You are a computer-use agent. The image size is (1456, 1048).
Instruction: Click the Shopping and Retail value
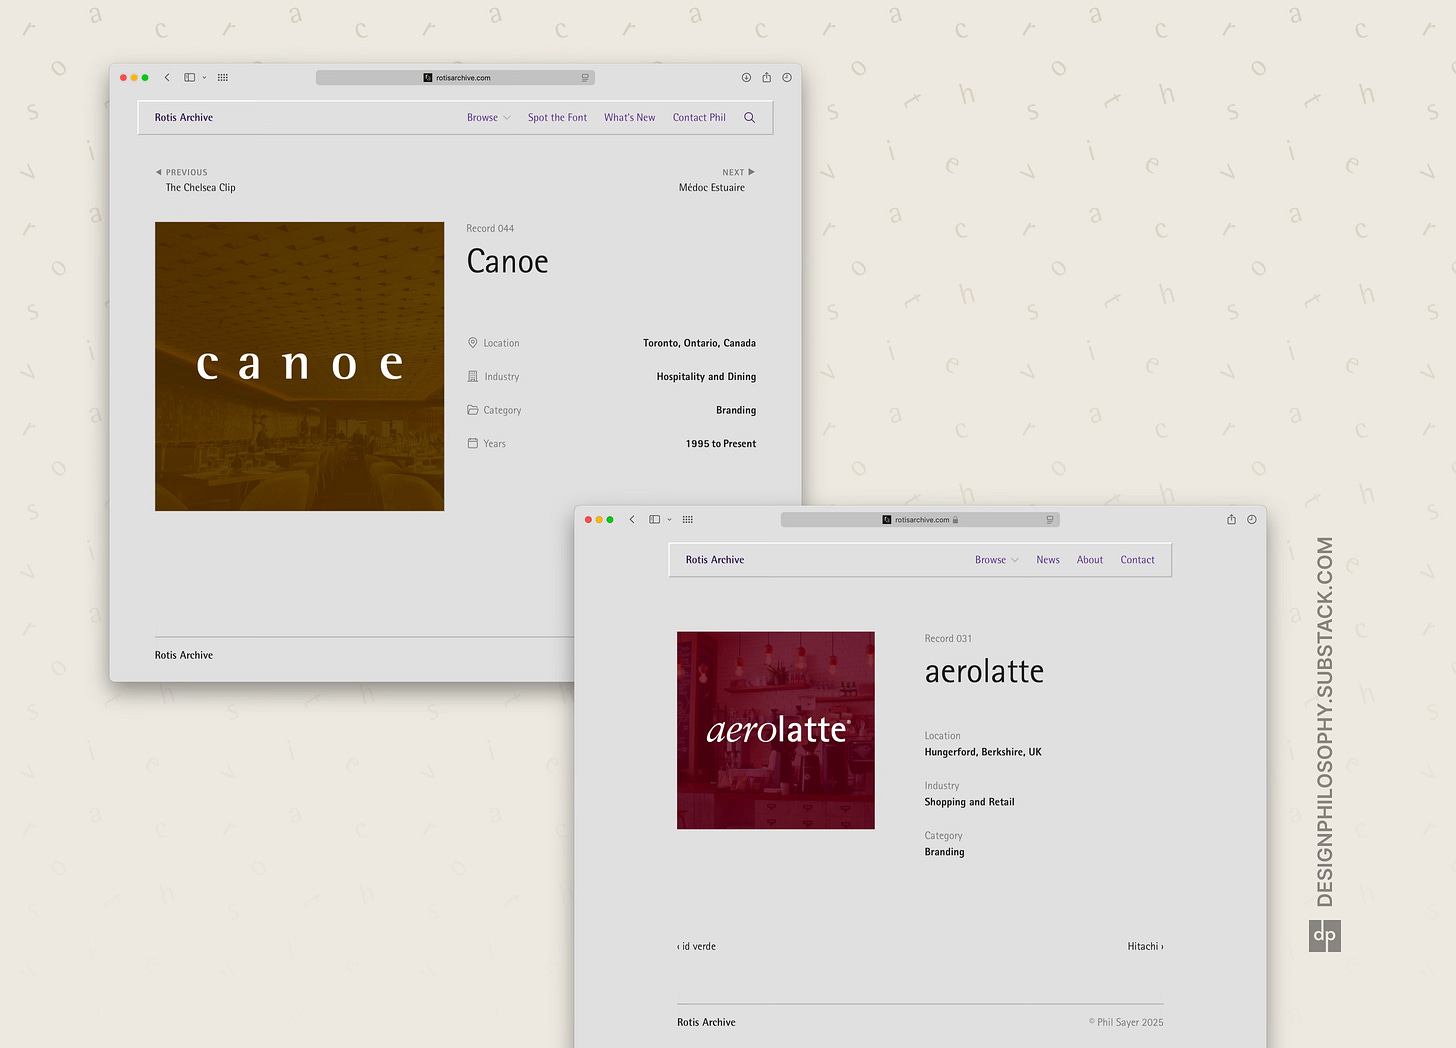969,802
